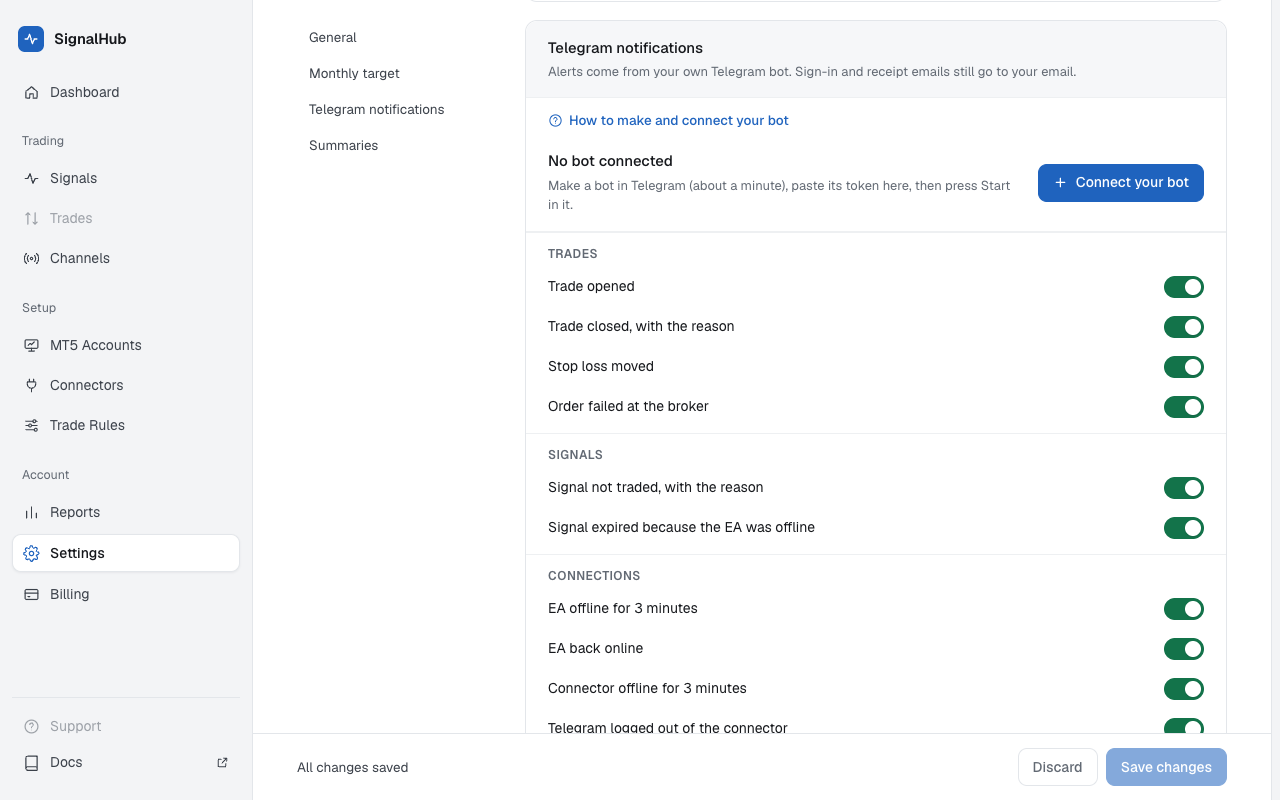Viewport: 1280px width, 800px height.
Task: Switch off Order failed at the broker
Action: (x=1184, y=407)
